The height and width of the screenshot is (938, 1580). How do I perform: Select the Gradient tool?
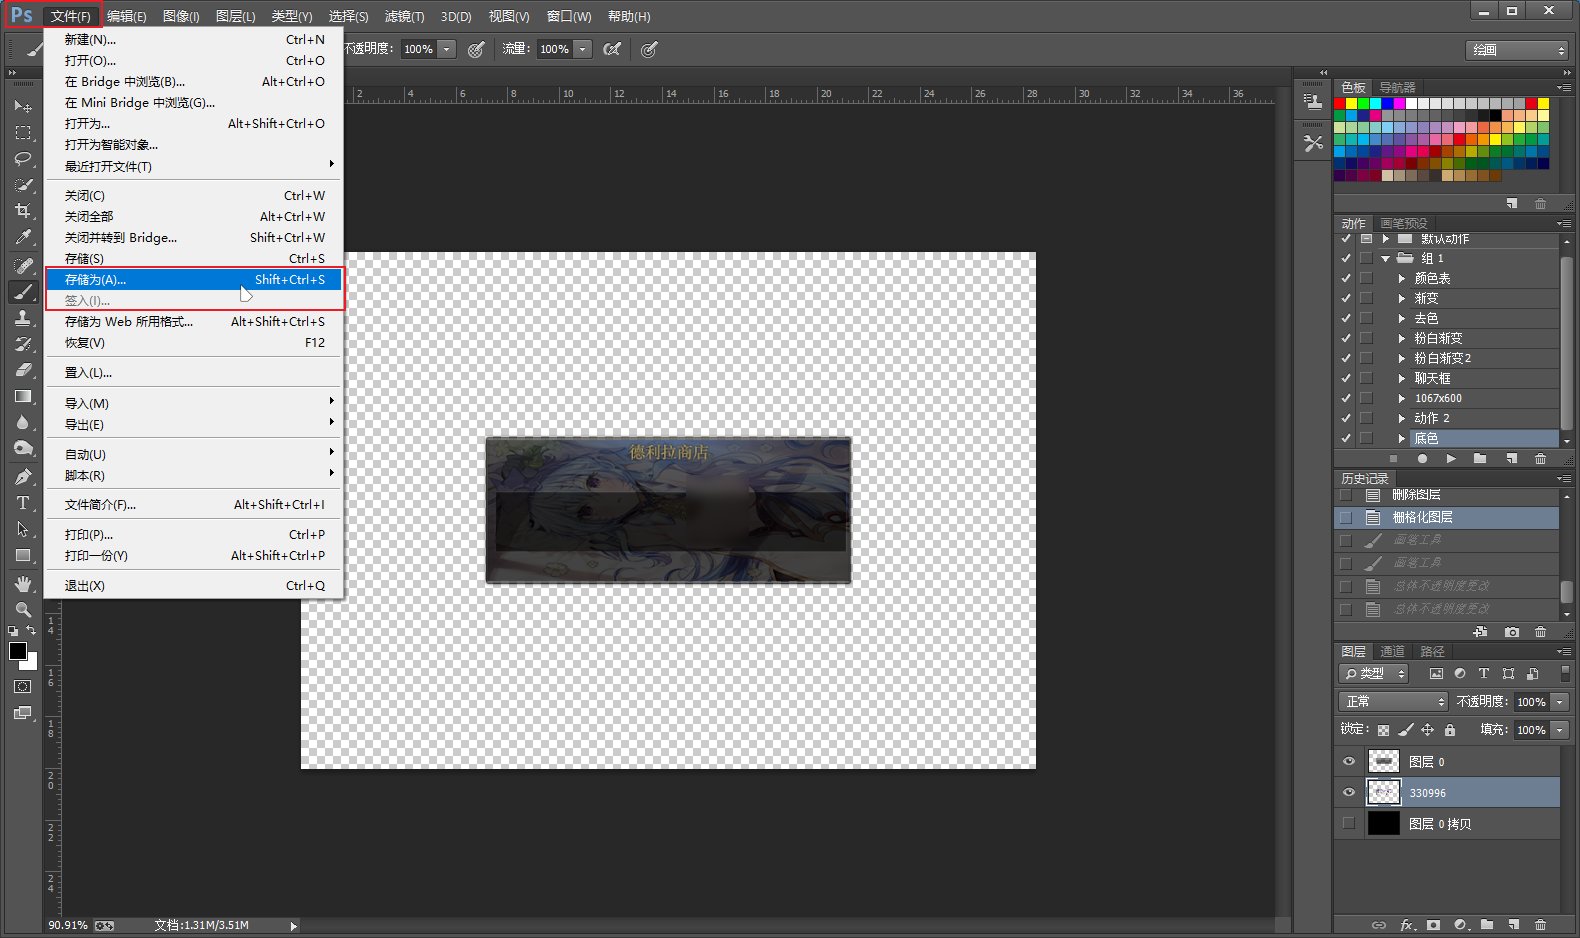pos(23,396)
